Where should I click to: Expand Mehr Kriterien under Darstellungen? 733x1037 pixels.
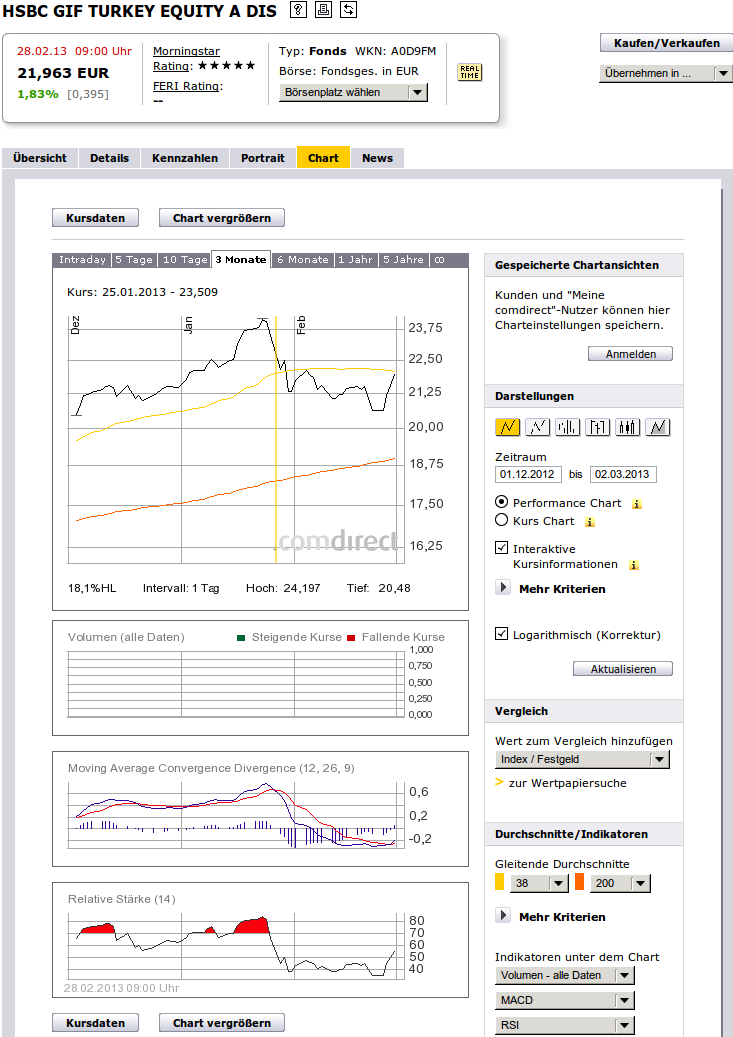pyautogui.click(x=503, y=587)
